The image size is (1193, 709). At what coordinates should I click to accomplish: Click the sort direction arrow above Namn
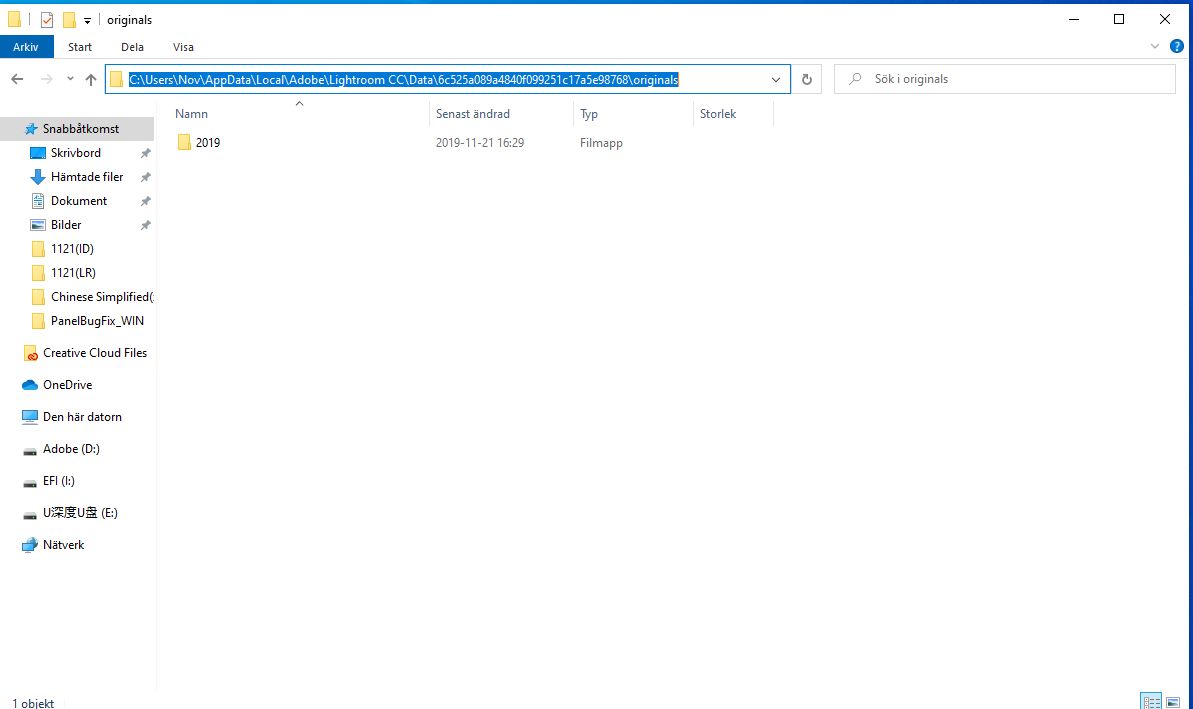(x=299, y=103)
